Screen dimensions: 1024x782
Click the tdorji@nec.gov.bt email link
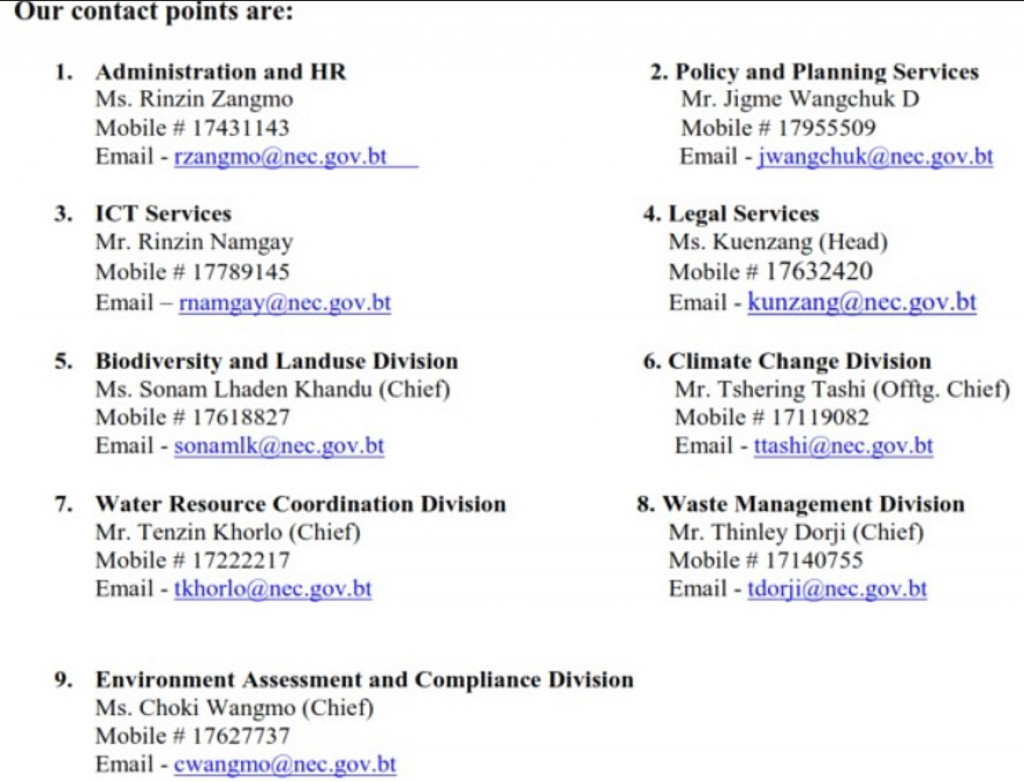coord(837,589)
